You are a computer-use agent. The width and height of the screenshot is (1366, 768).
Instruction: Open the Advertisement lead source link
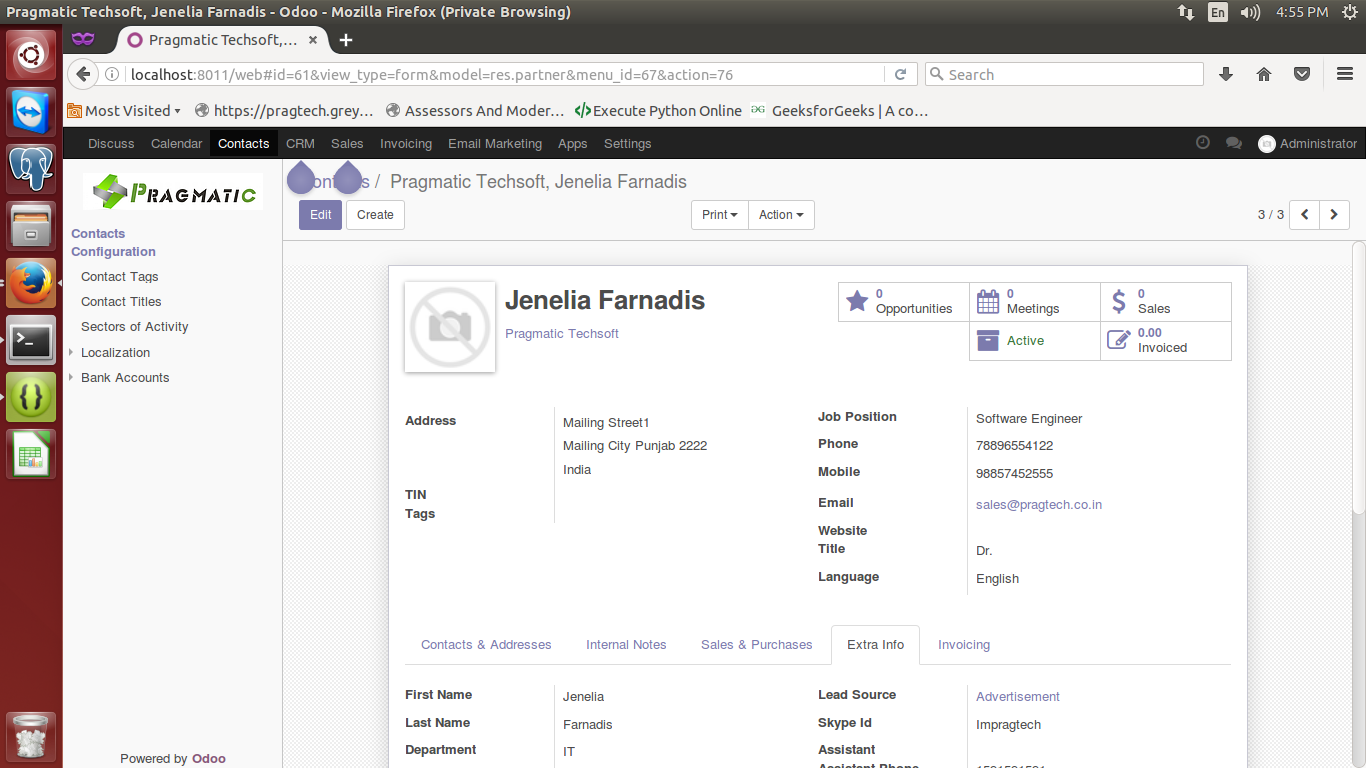[x=1018, y=697]
